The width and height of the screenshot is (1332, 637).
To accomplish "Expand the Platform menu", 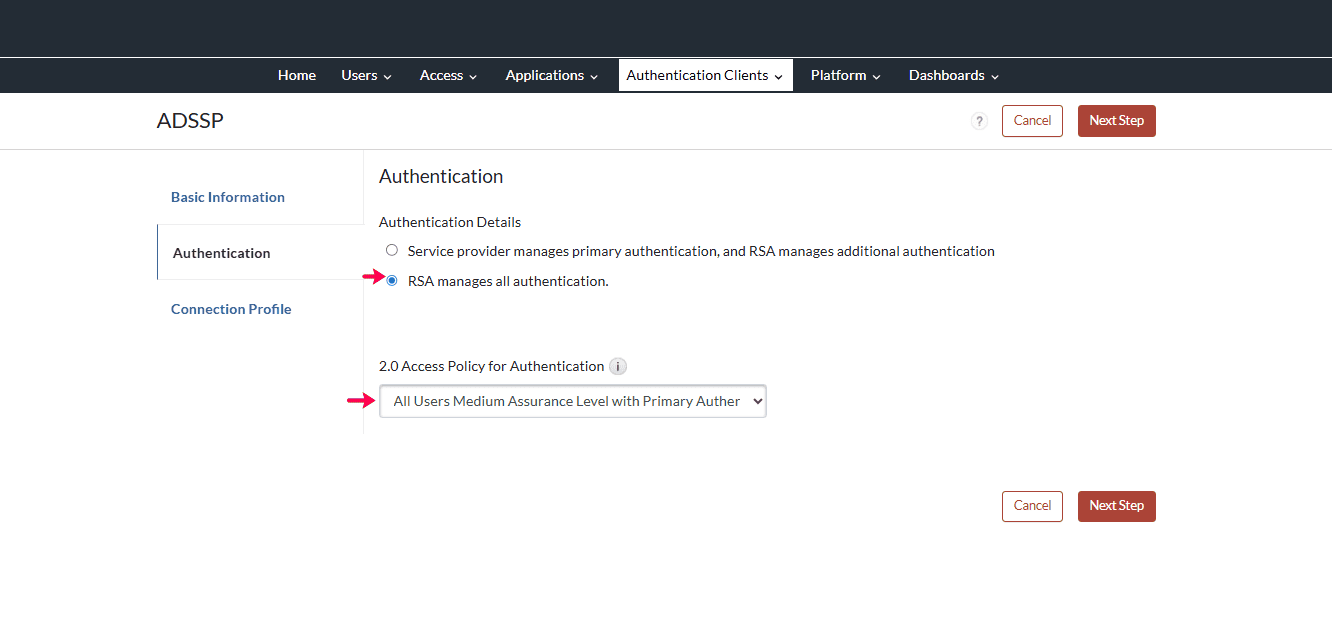I will [845, 75].
